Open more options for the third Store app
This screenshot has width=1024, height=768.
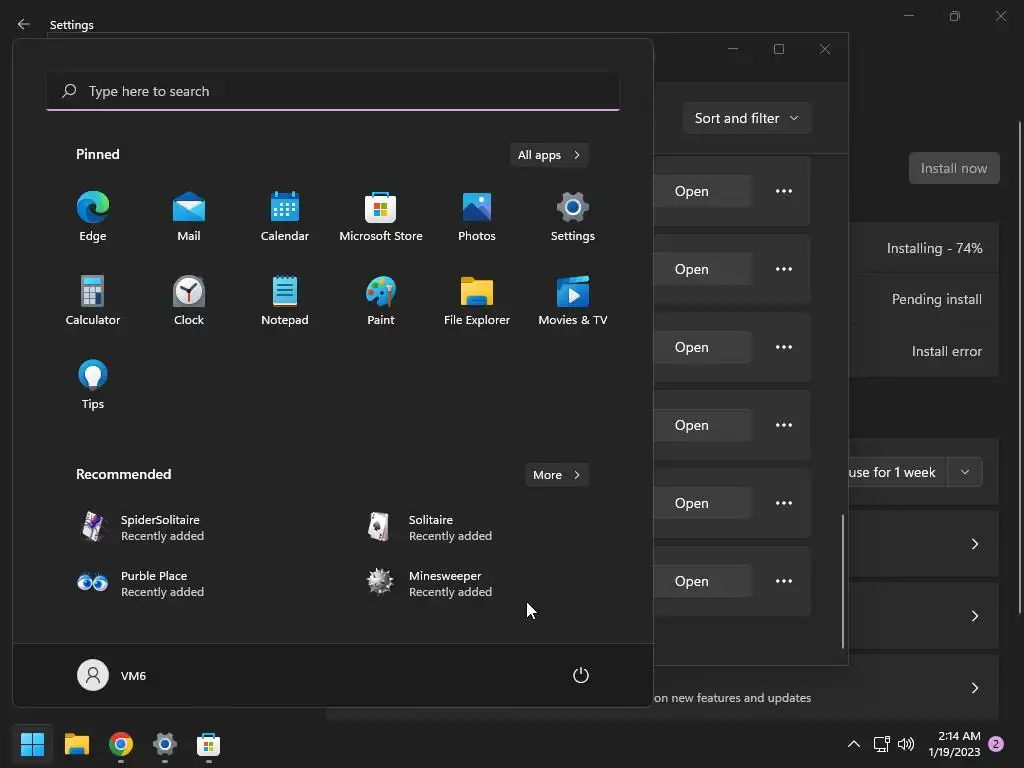784,347
